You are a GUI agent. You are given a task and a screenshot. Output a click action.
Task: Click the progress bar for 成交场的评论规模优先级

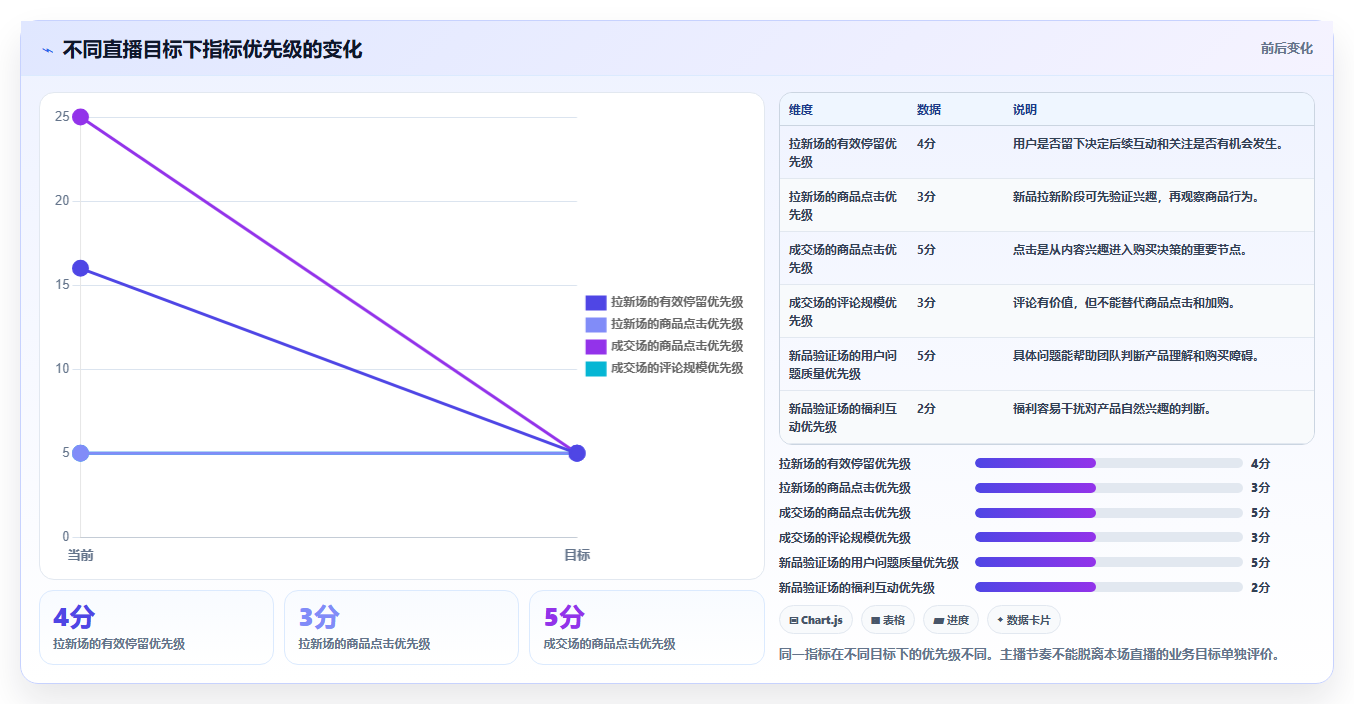coord(1108,538)
